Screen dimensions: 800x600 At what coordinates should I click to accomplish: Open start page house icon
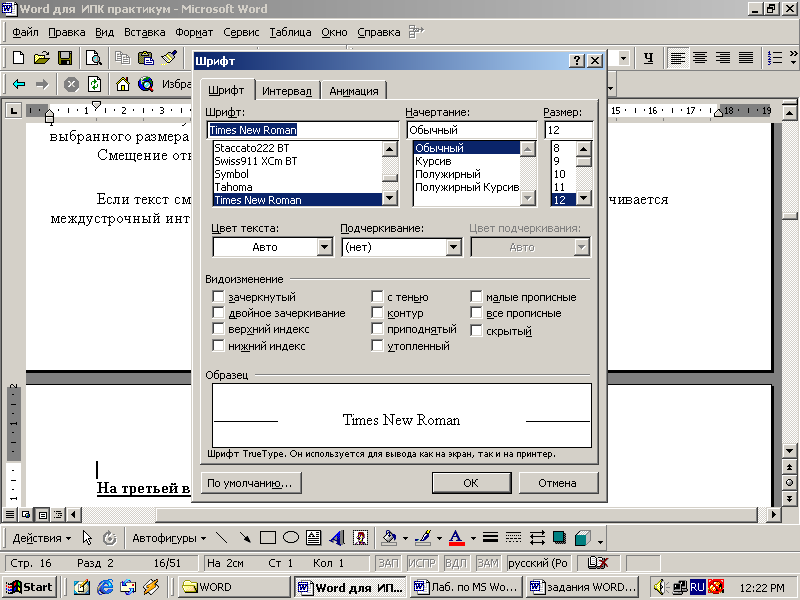(122, 84)
